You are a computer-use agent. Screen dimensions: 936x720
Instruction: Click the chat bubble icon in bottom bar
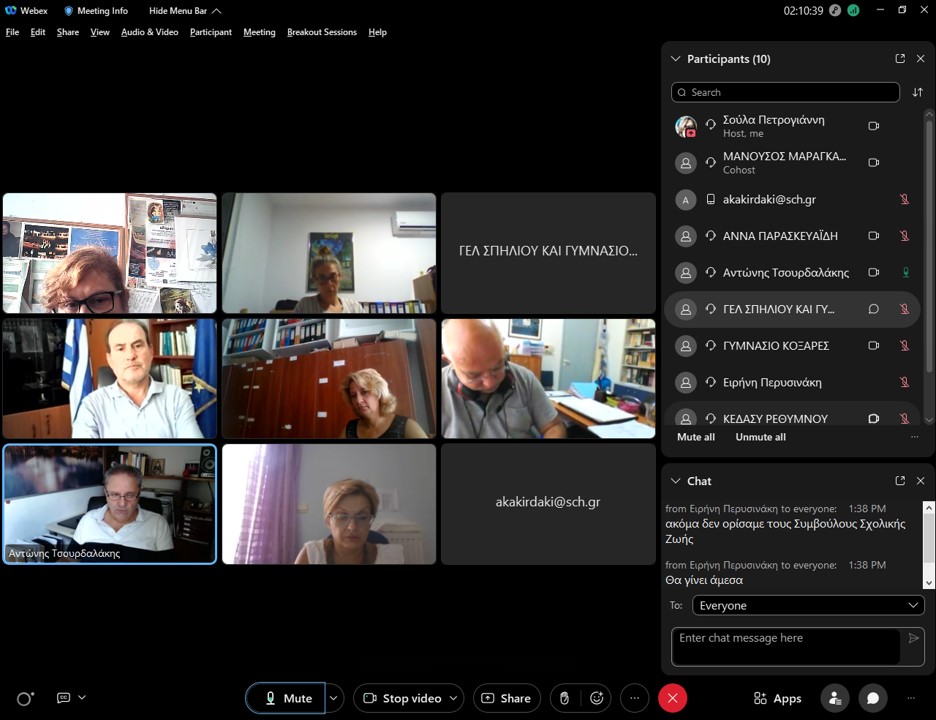pyautogui.click(x=873, y=698)
